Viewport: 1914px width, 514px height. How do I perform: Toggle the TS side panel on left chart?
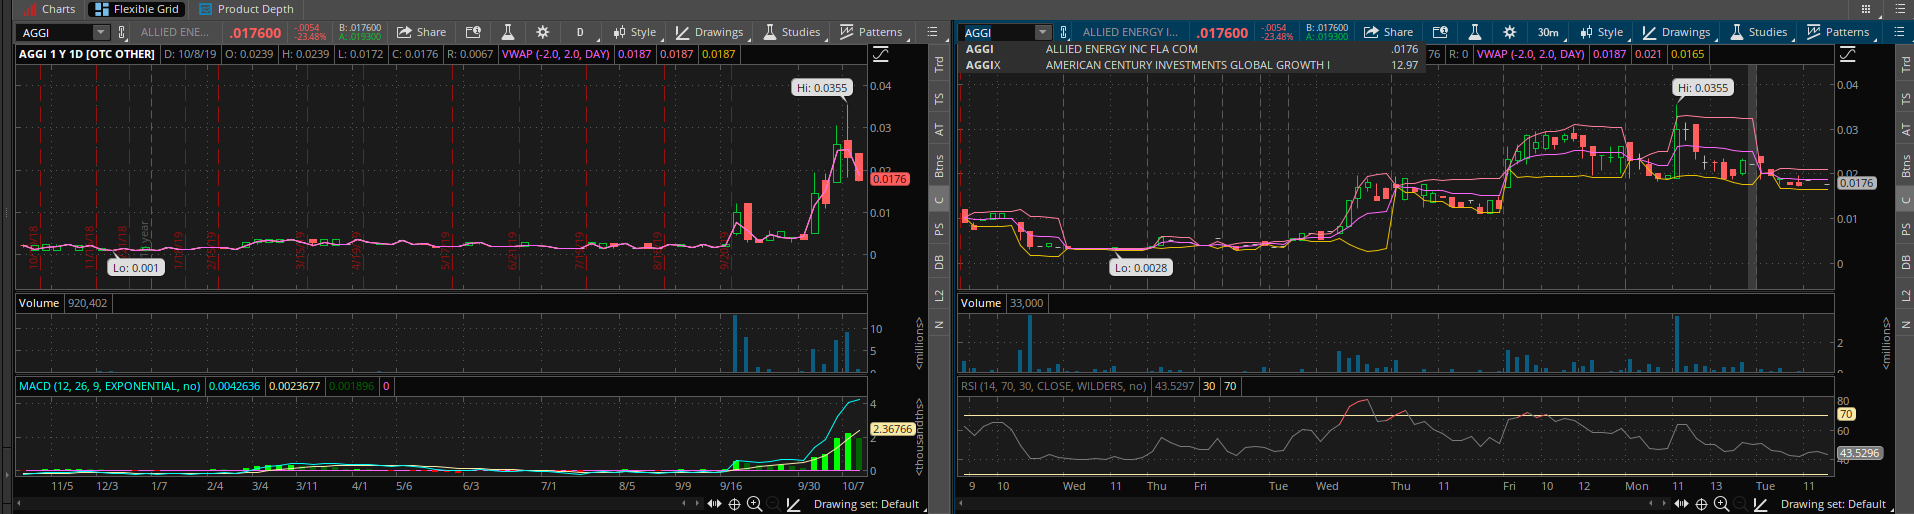tap(939, 99)
